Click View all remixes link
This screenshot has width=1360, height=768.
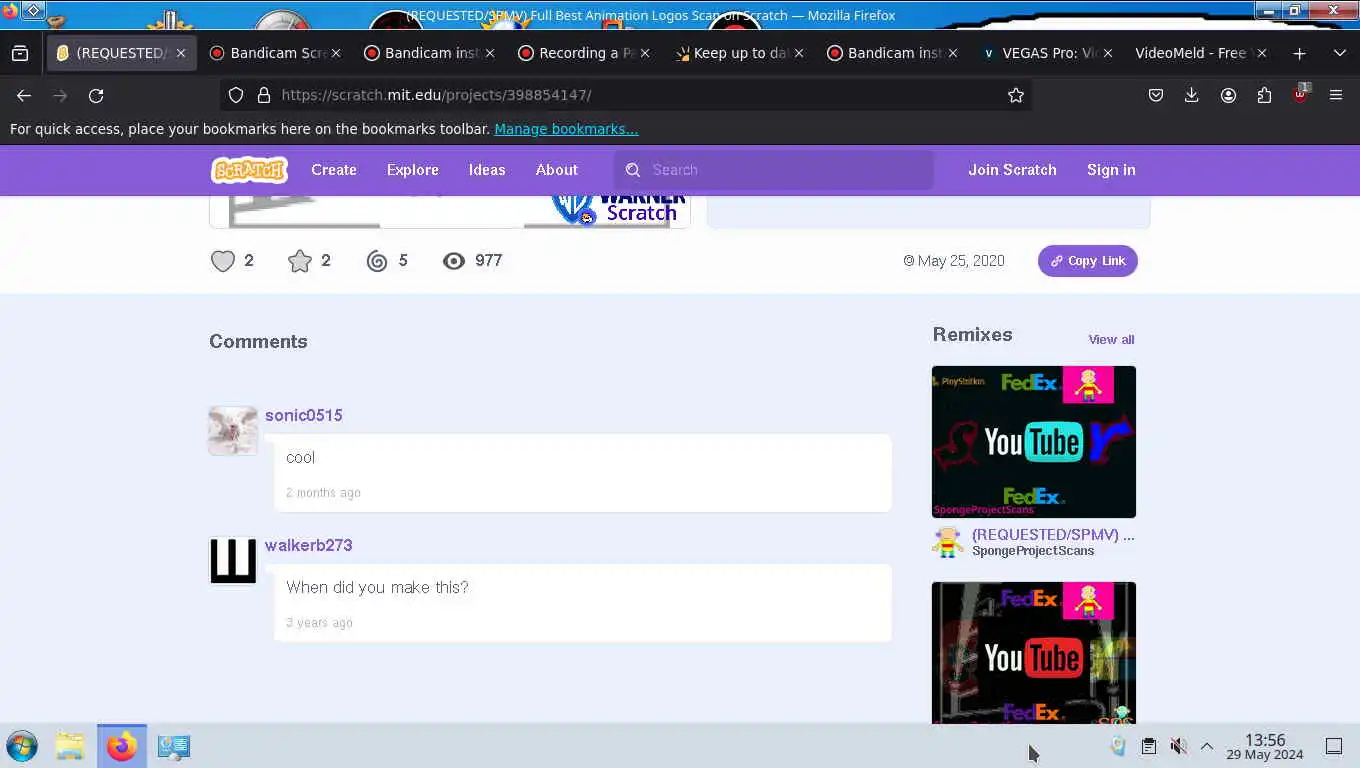click(1111, 340)
